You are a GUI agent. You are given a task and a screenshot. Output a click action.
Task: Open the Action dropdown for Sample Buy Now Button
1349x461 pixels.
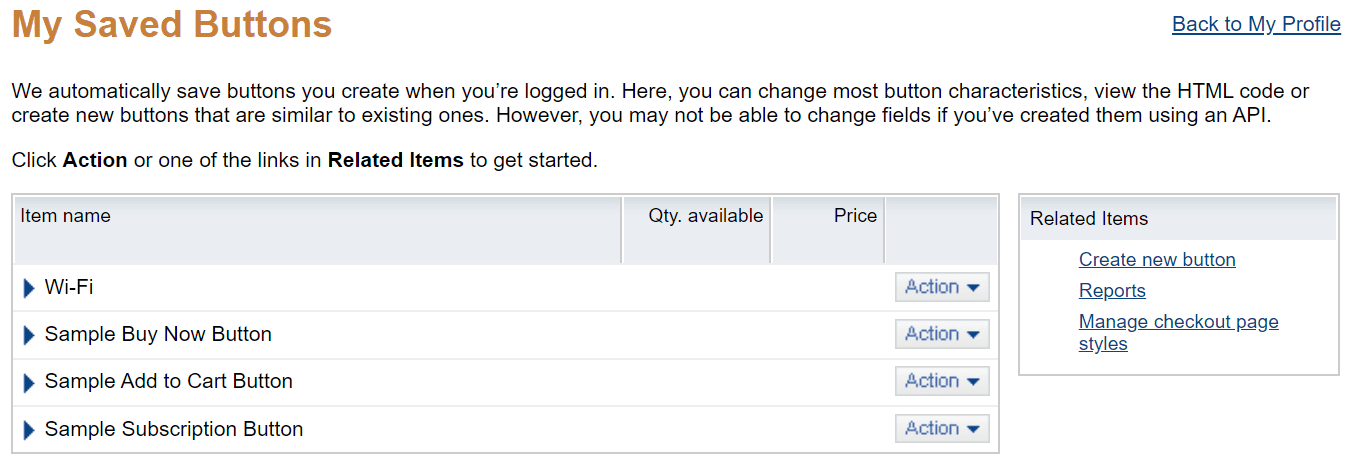tap(942, 334)
